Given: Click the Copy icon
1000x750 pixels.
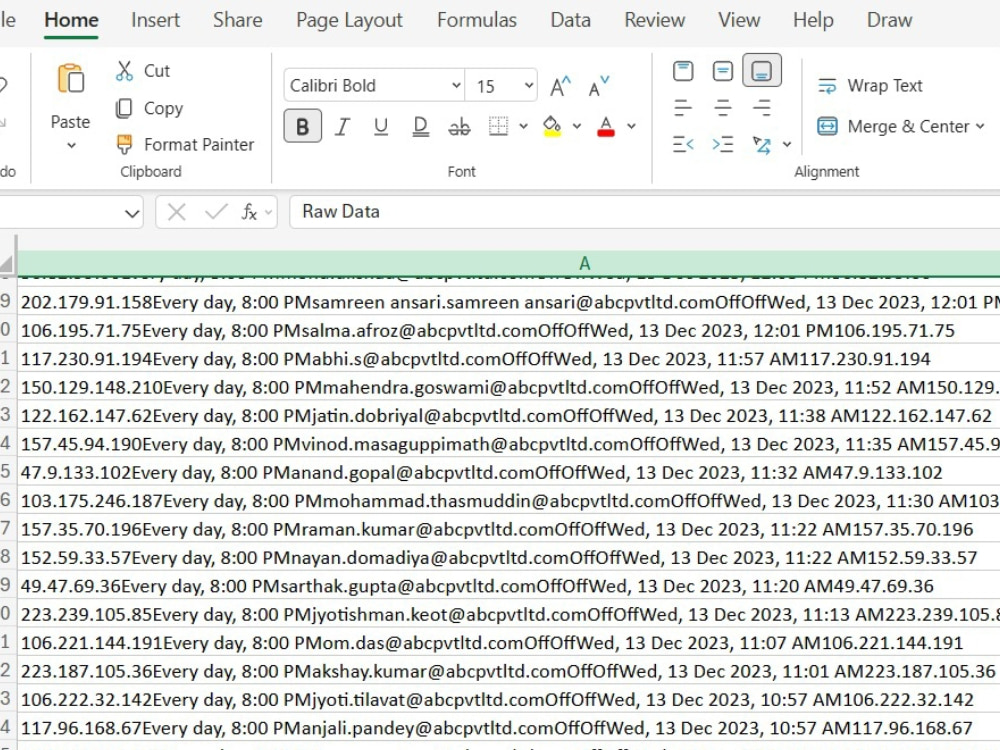Looking at the screenshot, I should tap(124, 108).
